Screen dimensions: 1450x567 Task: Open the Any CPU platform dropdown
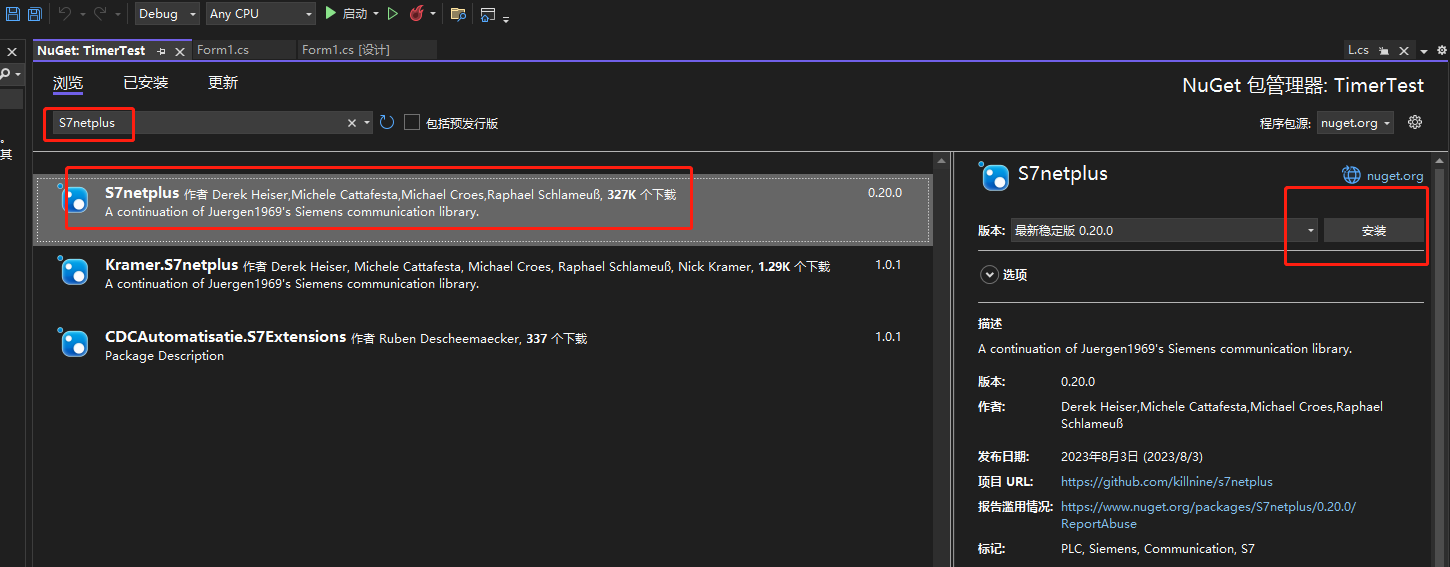pyautogui.click(x=260, y=14)
